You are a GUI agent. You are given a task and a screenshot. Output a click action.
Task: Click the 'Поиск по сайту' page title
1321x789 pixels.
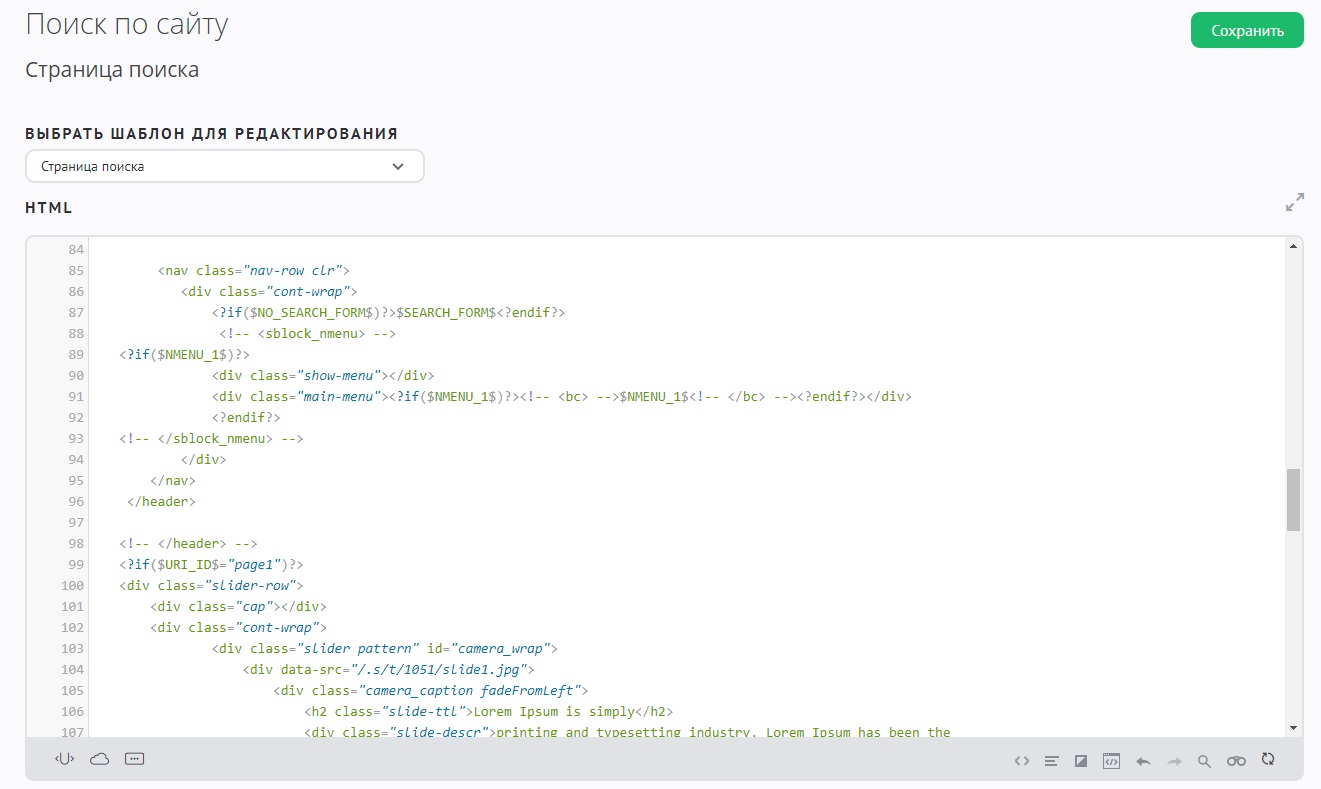(x=127, y=25)
